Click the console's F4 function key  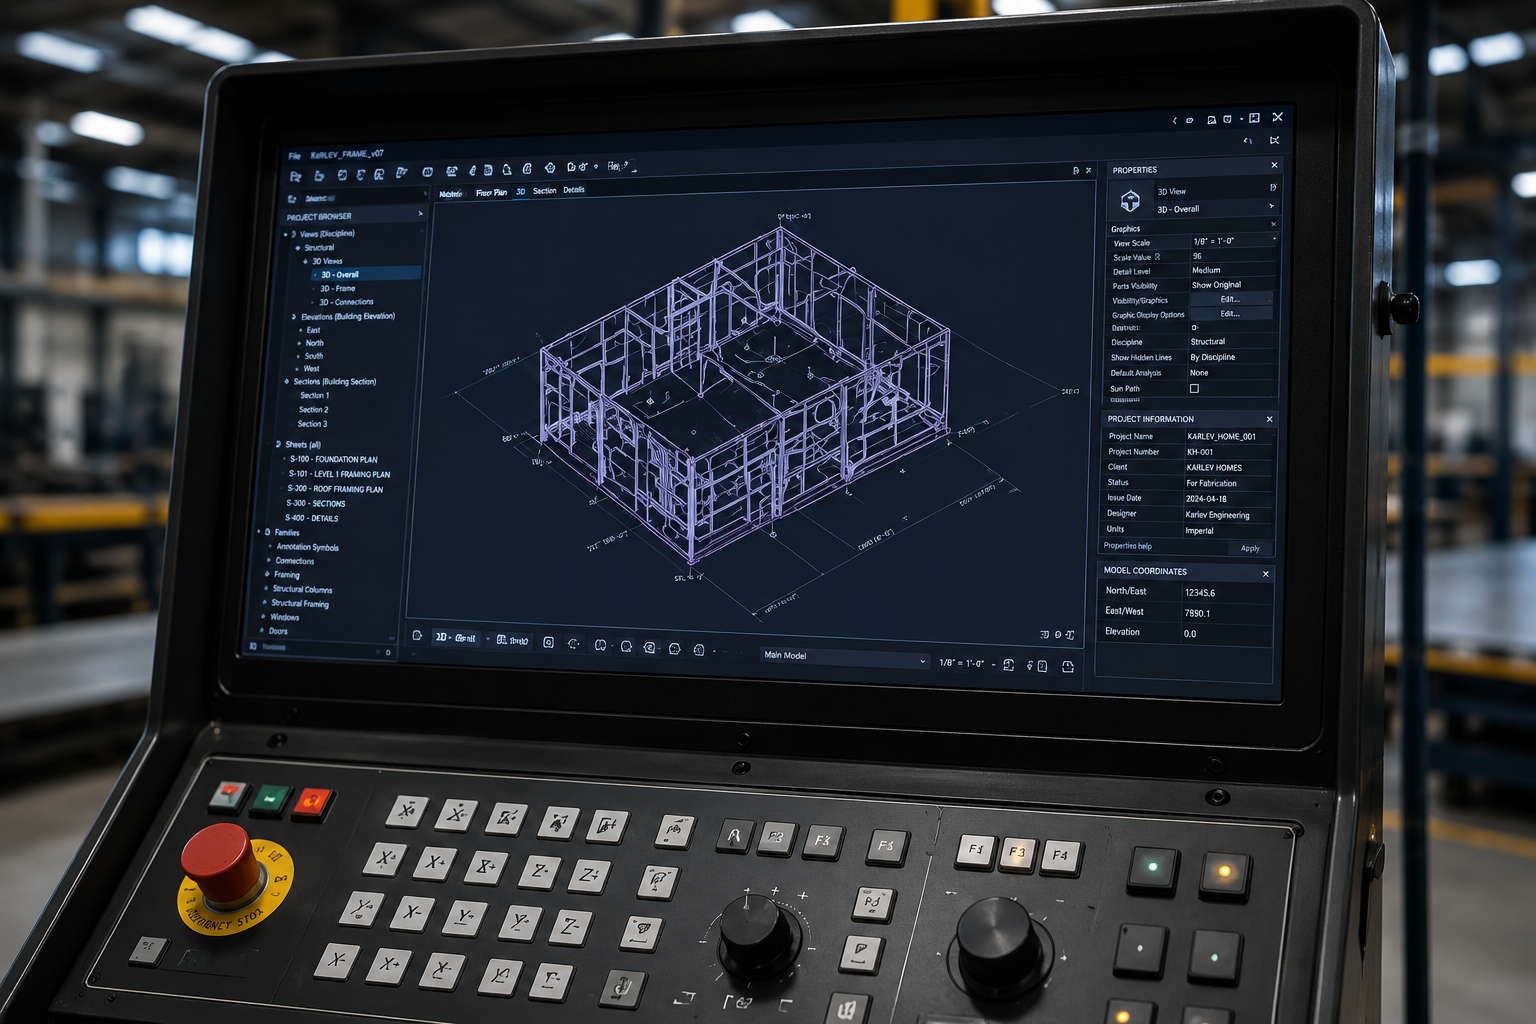click(1060, 856)
